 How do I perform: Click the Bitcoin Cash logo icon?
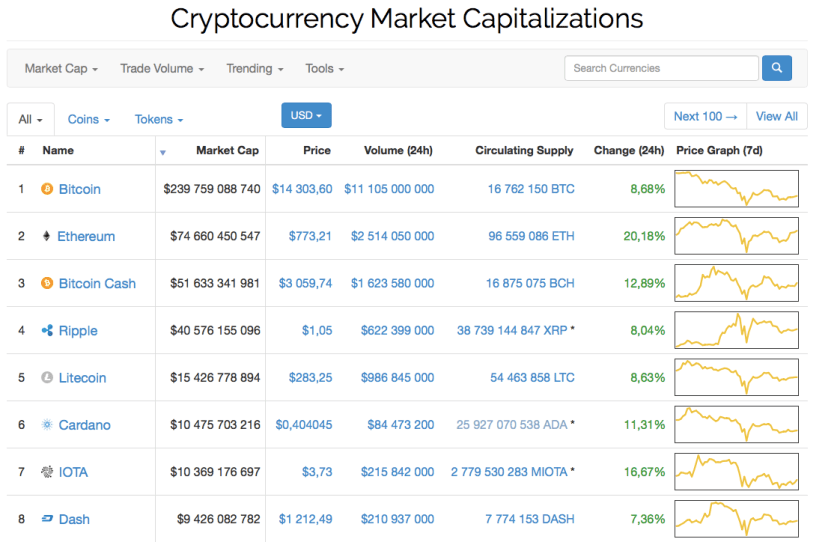coord(47,283)
